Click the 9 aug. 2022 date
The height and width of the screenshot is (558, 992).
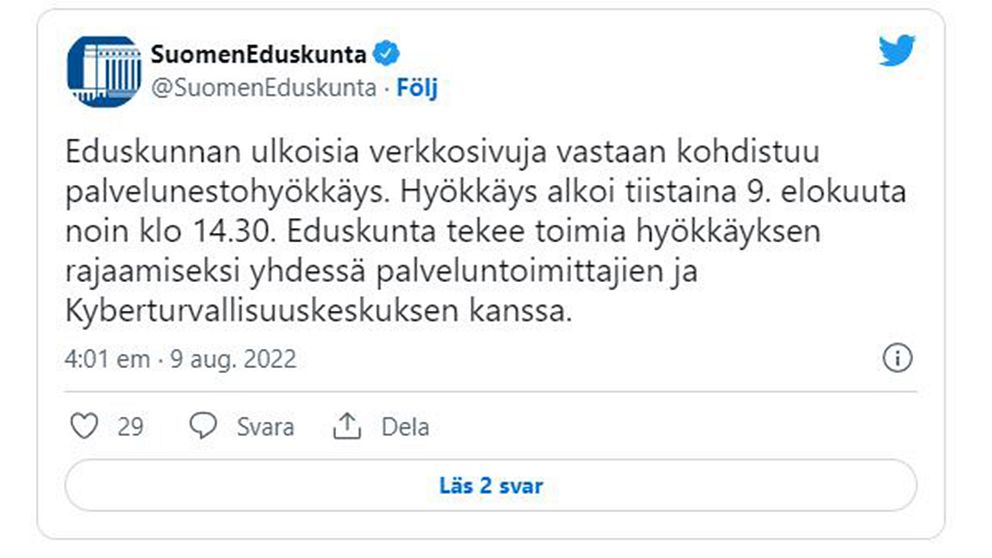pos(233,359)
